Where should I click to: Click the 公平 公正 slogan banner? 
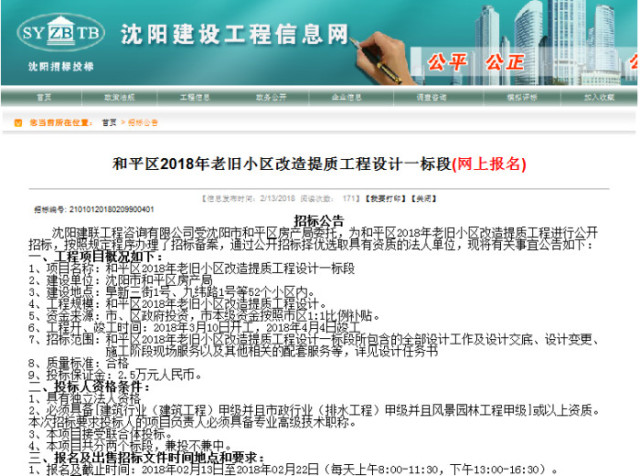click(x=476, y=62)
